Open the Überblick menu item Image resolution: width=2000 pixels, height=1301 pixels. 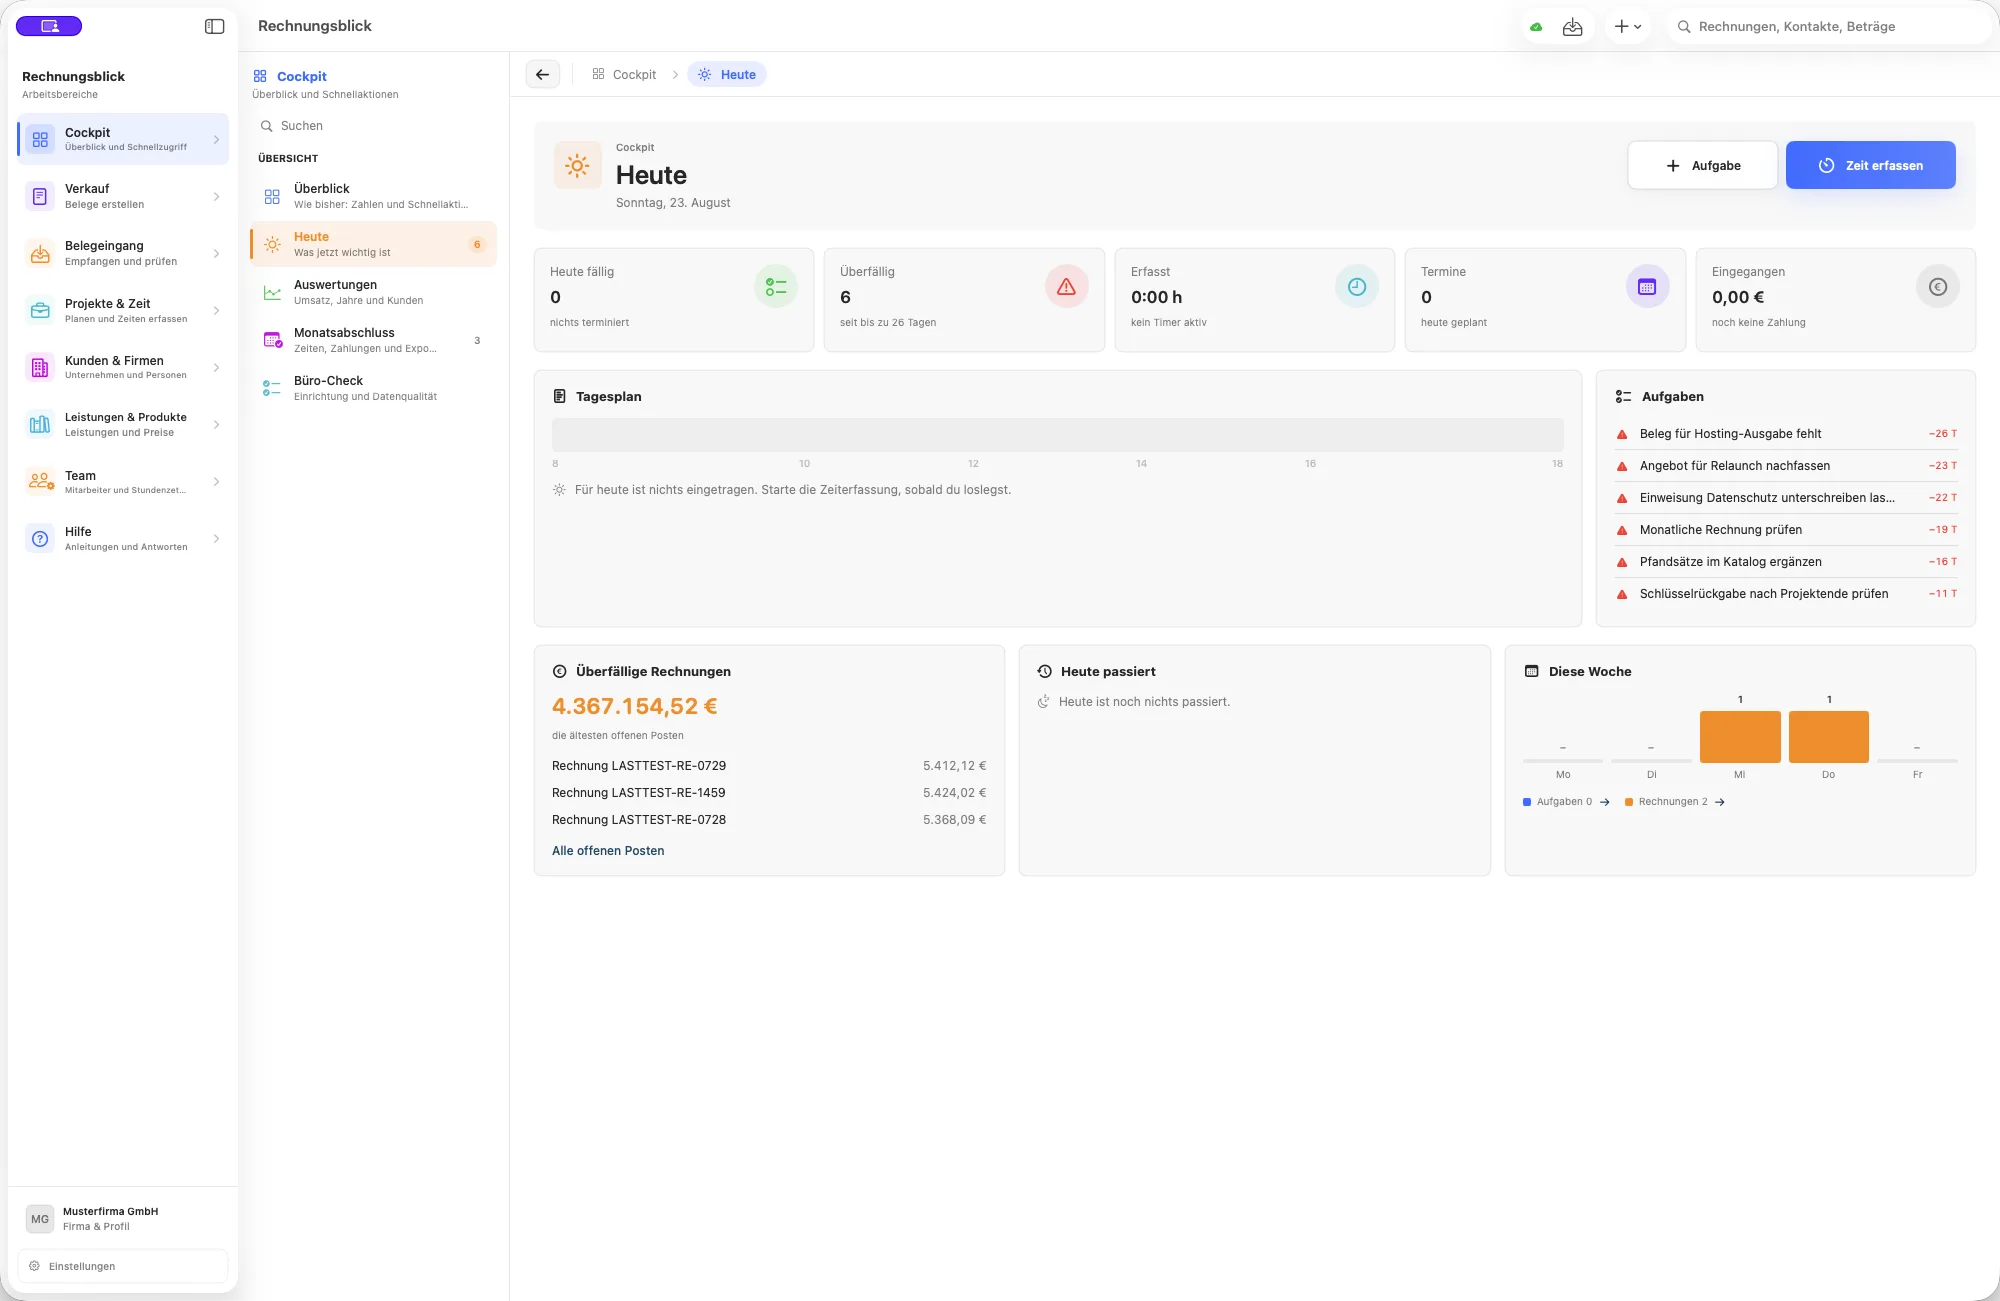[x=373, y=196]
